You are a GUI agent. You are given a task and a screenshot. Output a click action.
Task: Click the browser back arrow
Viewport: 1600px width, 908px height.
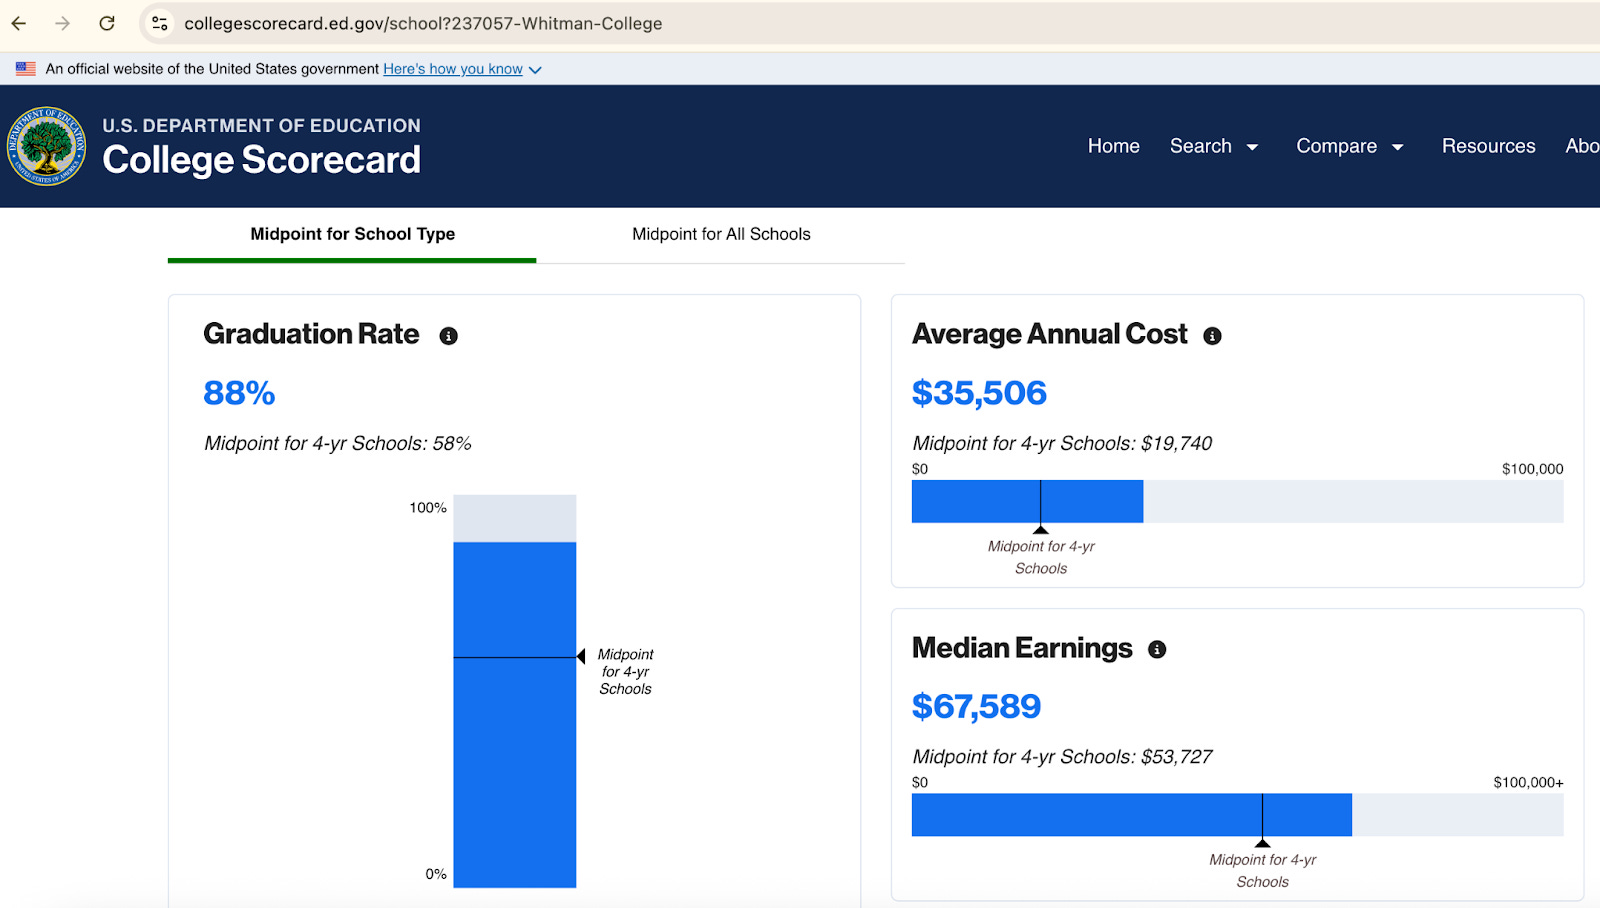[x=19, y=23]
